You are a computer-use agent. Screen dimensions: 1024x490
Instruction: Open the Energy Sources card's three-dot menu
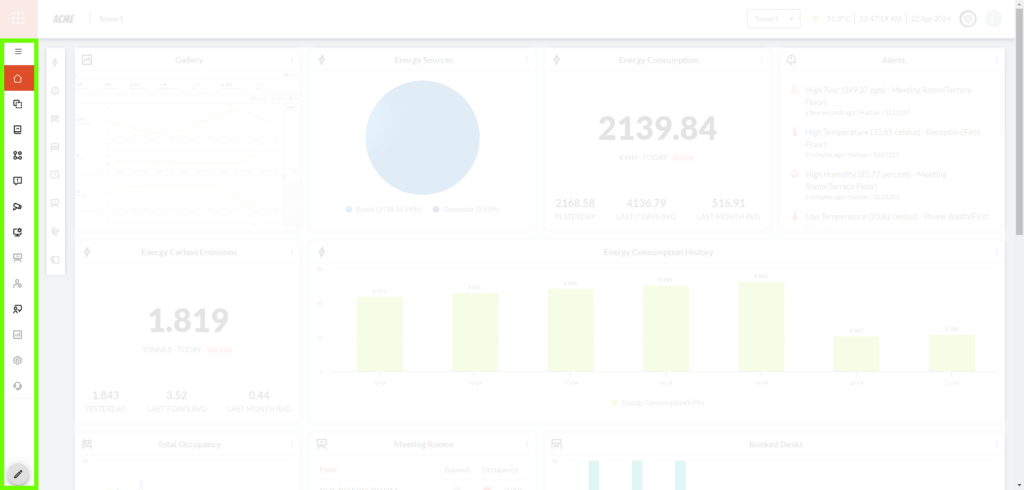[x=527, y=60]
